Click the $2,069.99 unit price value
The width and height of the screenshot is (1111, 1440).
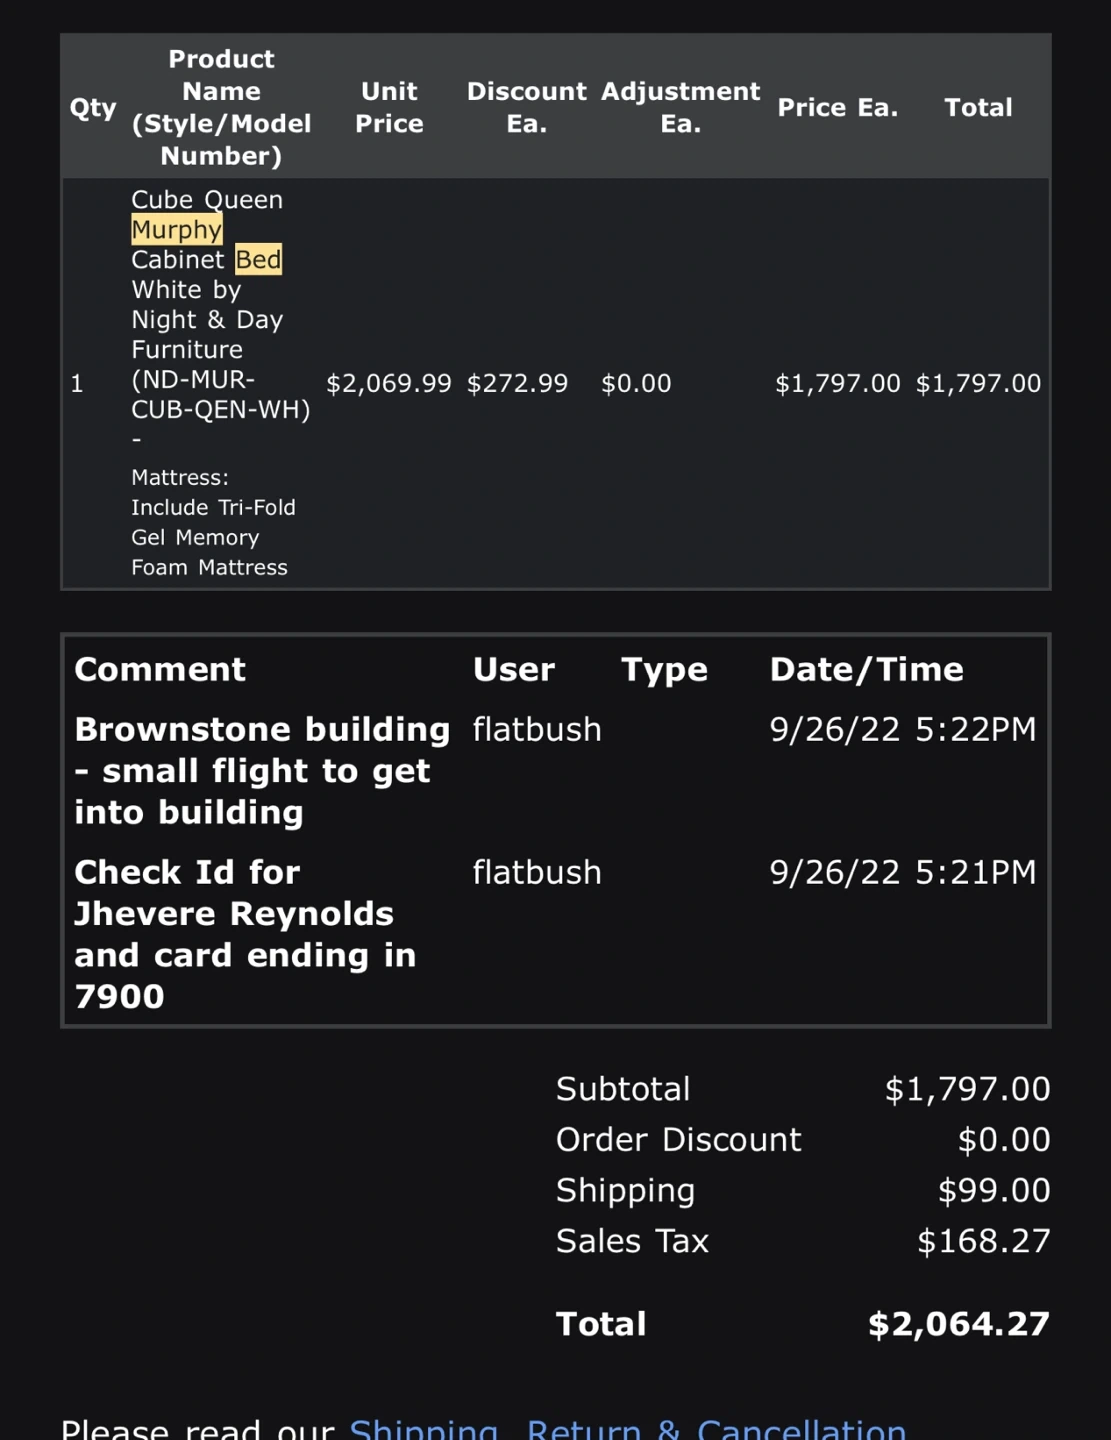coord(389,384)
